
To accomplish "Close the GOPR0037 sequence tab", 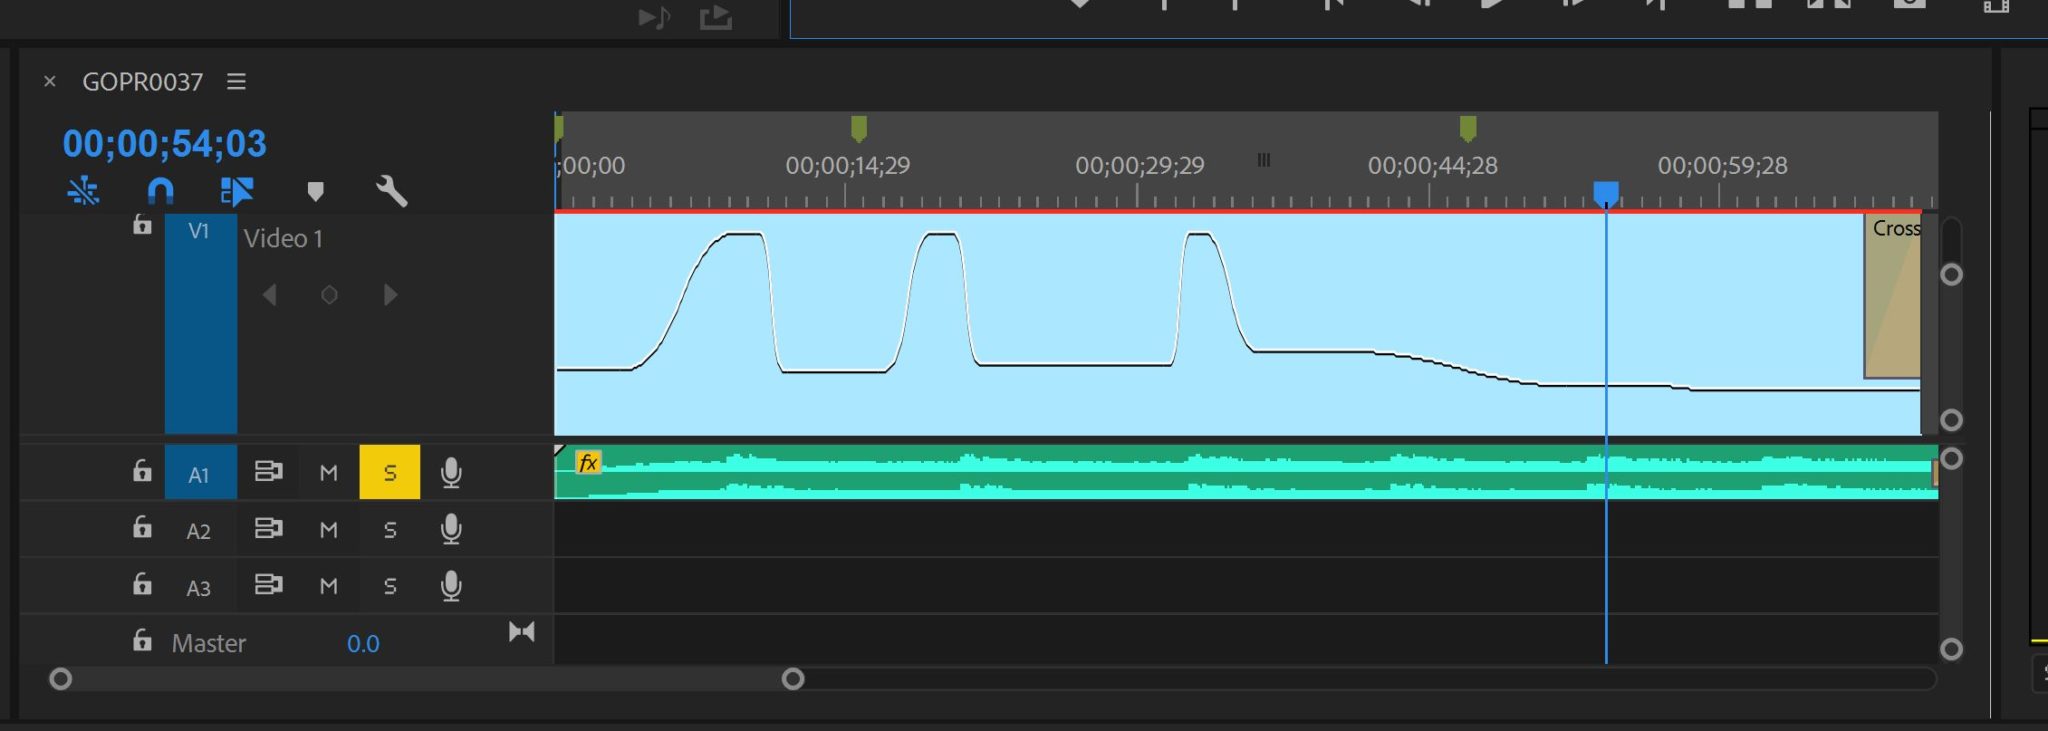I will pyautogui.click(x=50, y=82).
